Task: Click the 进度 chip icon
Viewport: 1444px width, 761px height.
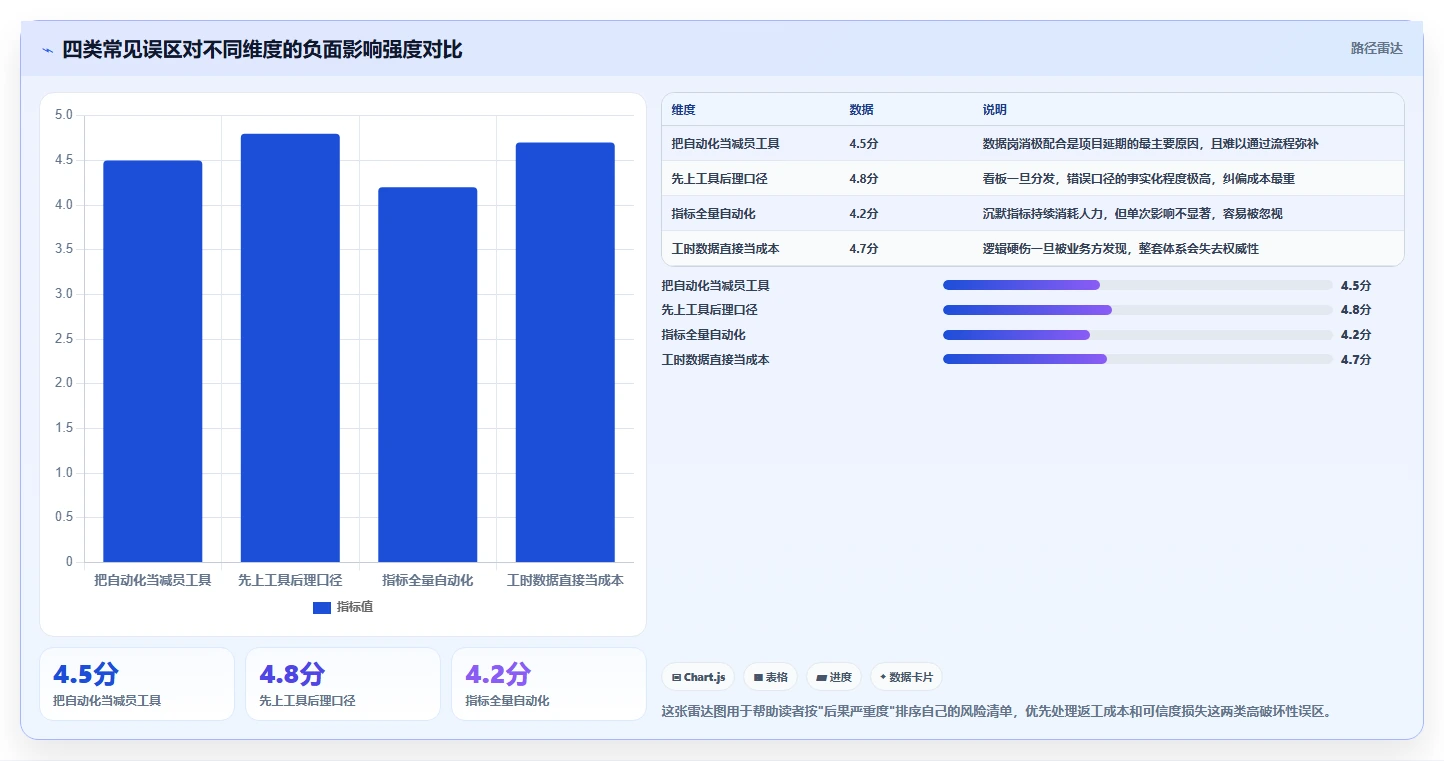Action: click(x=822, y=677)
